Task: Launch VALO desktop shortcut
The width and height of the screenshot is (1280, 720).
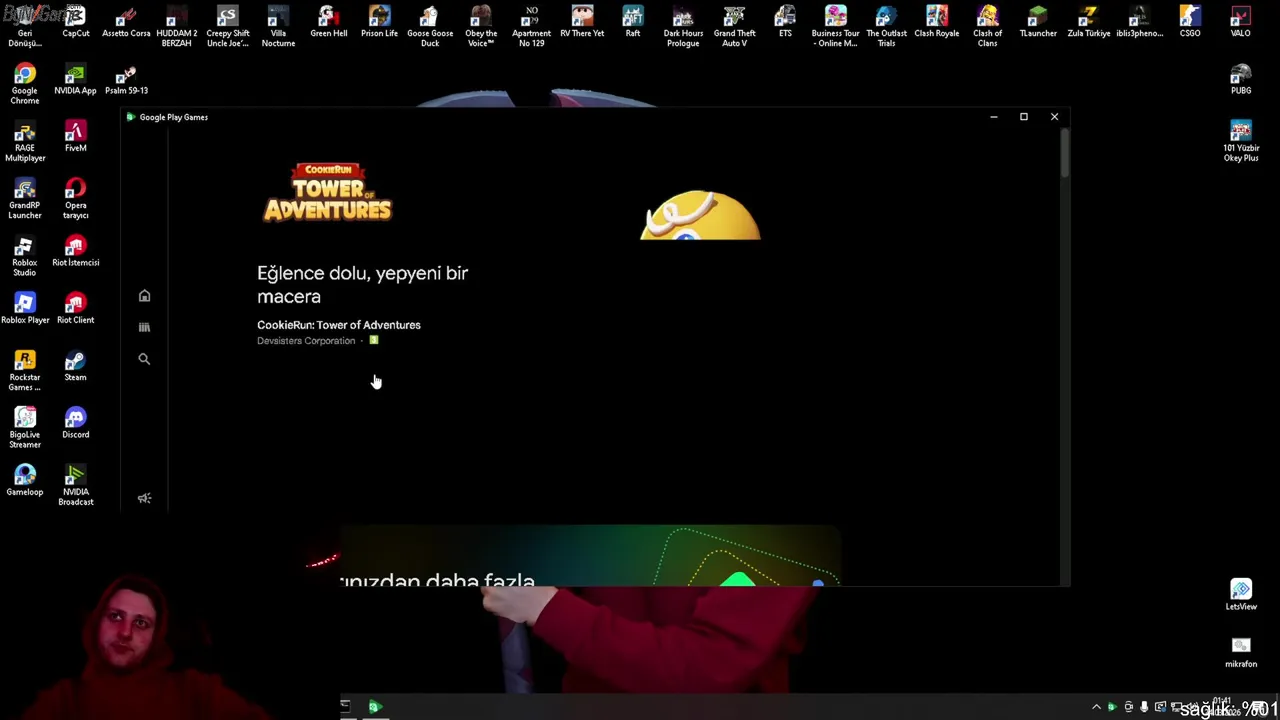Action: 1240,22
